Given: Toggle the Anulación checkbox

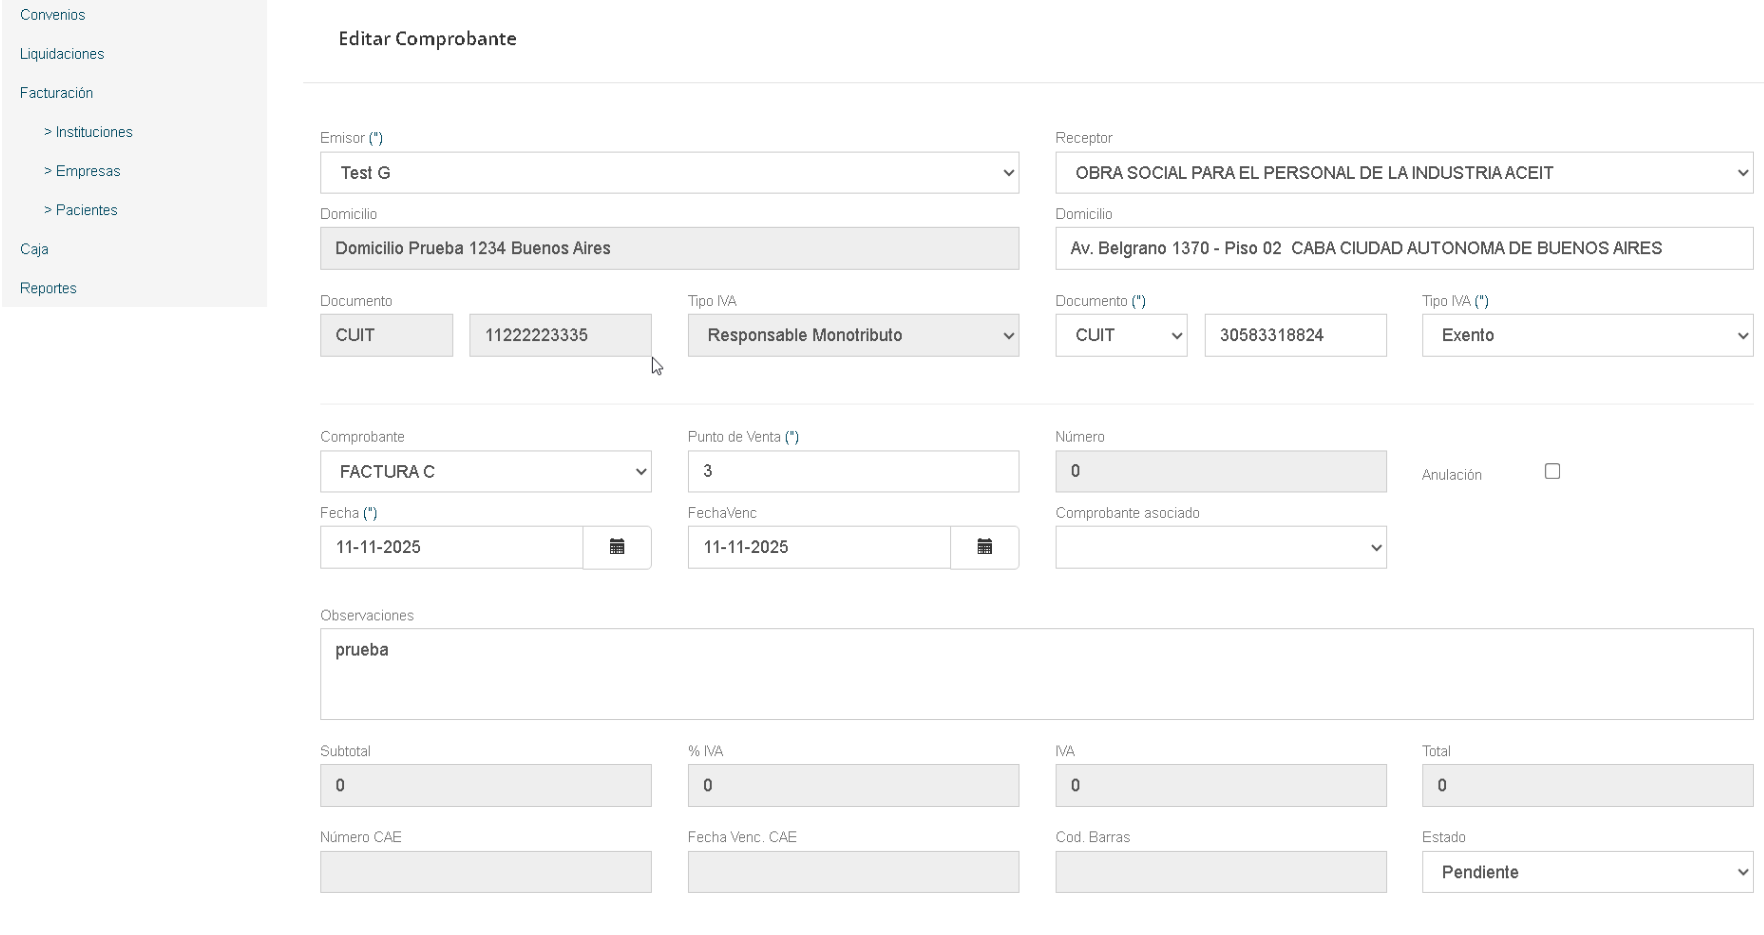Looking at the screenshot, I should point(1552,472).
